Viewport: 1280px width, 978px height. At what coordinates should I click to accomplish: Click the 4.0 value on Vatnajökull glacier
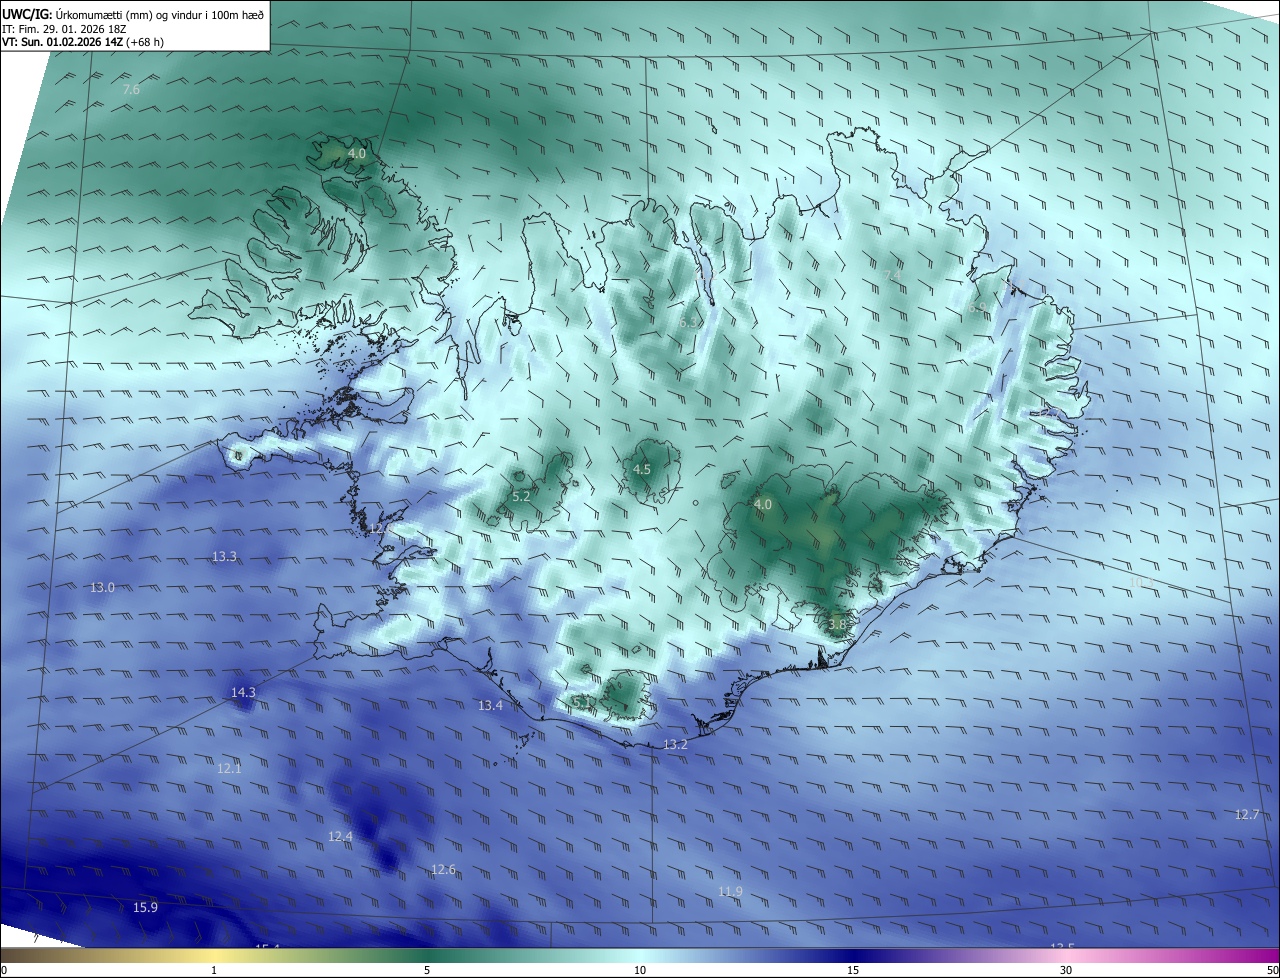763,505
